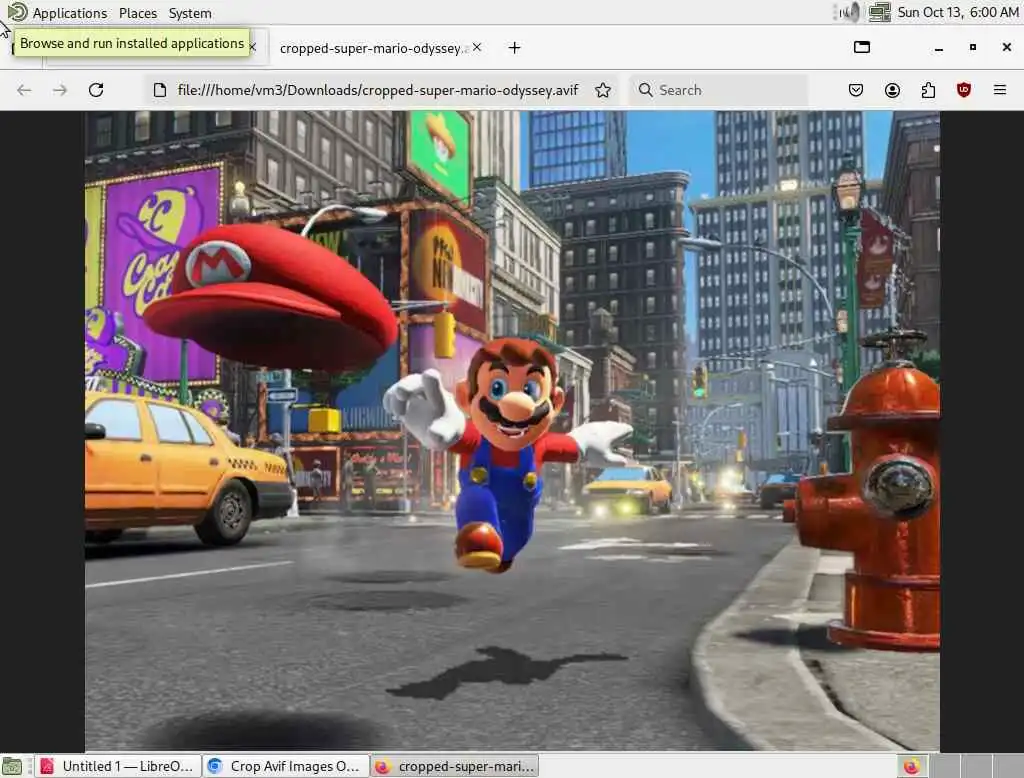Image resolution: width=1024 pixels, height=778 pixels.
Task: Focus the URL showing cropped-super-mario-odyssey.avif
Action: click(377, 90)
